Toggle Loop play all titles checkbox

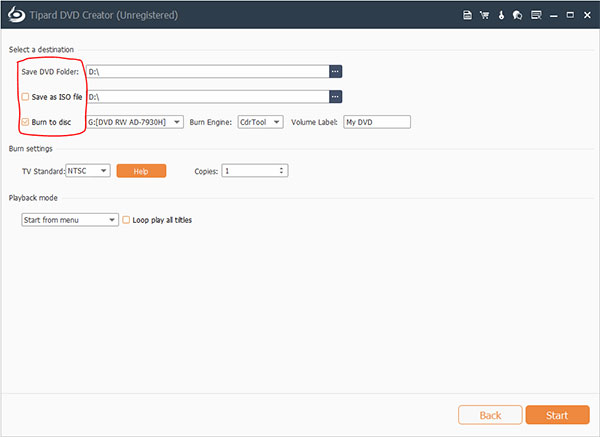click(x=126, y=220)
